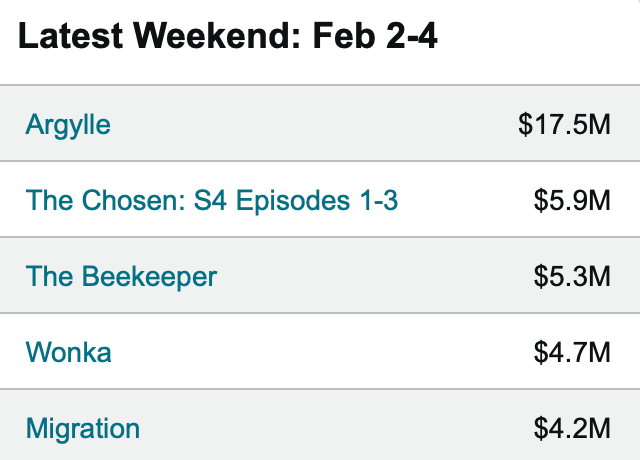This screenshot has width=640, height=460.
Task: Click the $5.3M gross for The Beekeeper
Action: click(572, 276)
